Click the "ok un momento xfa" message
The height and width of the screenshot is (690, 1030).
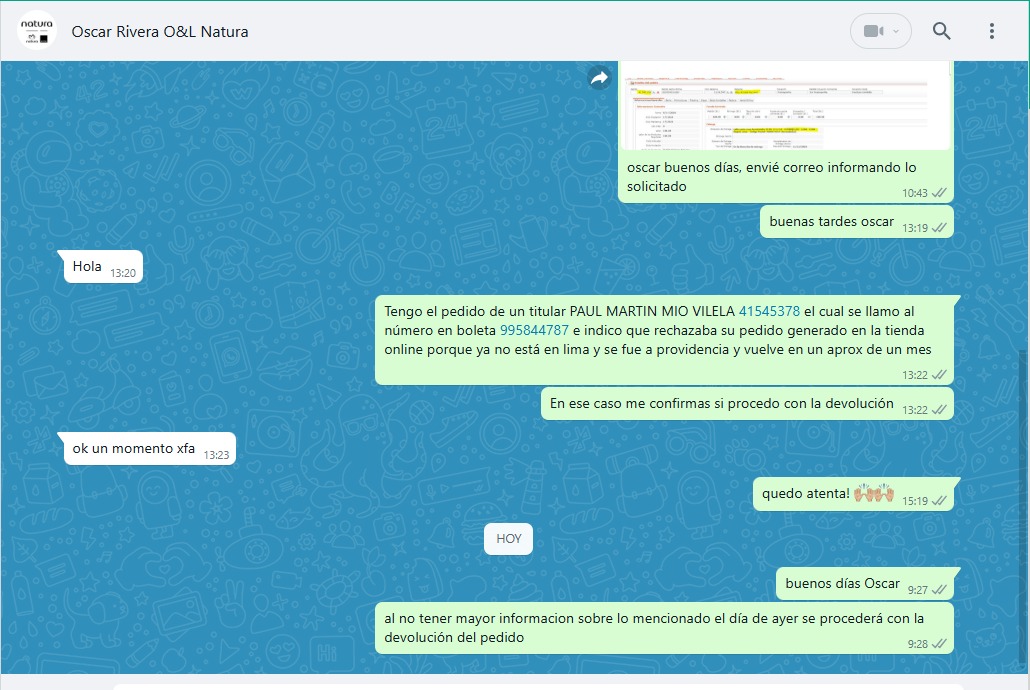pyautogui.click(x=134, y=449)
